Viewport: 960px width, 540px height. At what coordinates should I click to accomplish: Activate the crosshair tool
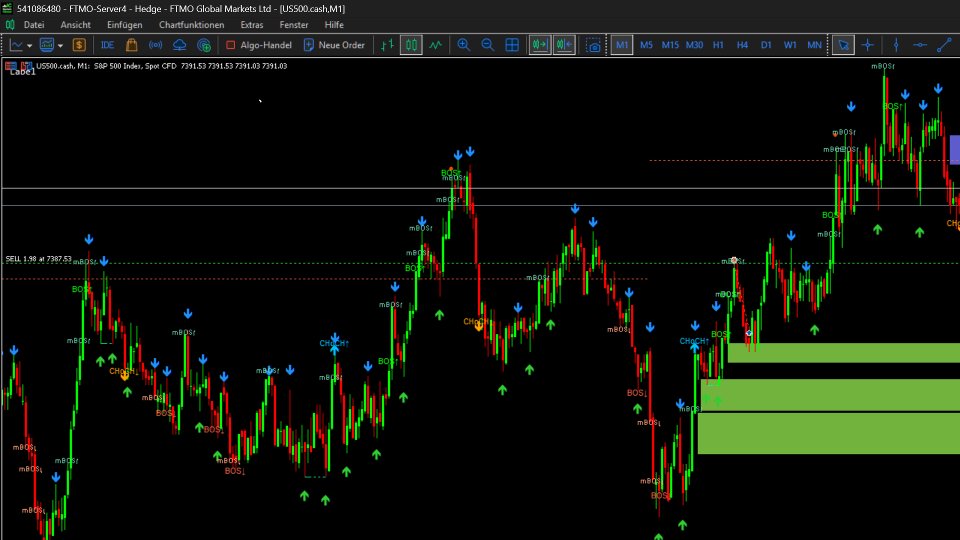click(868, 45)
